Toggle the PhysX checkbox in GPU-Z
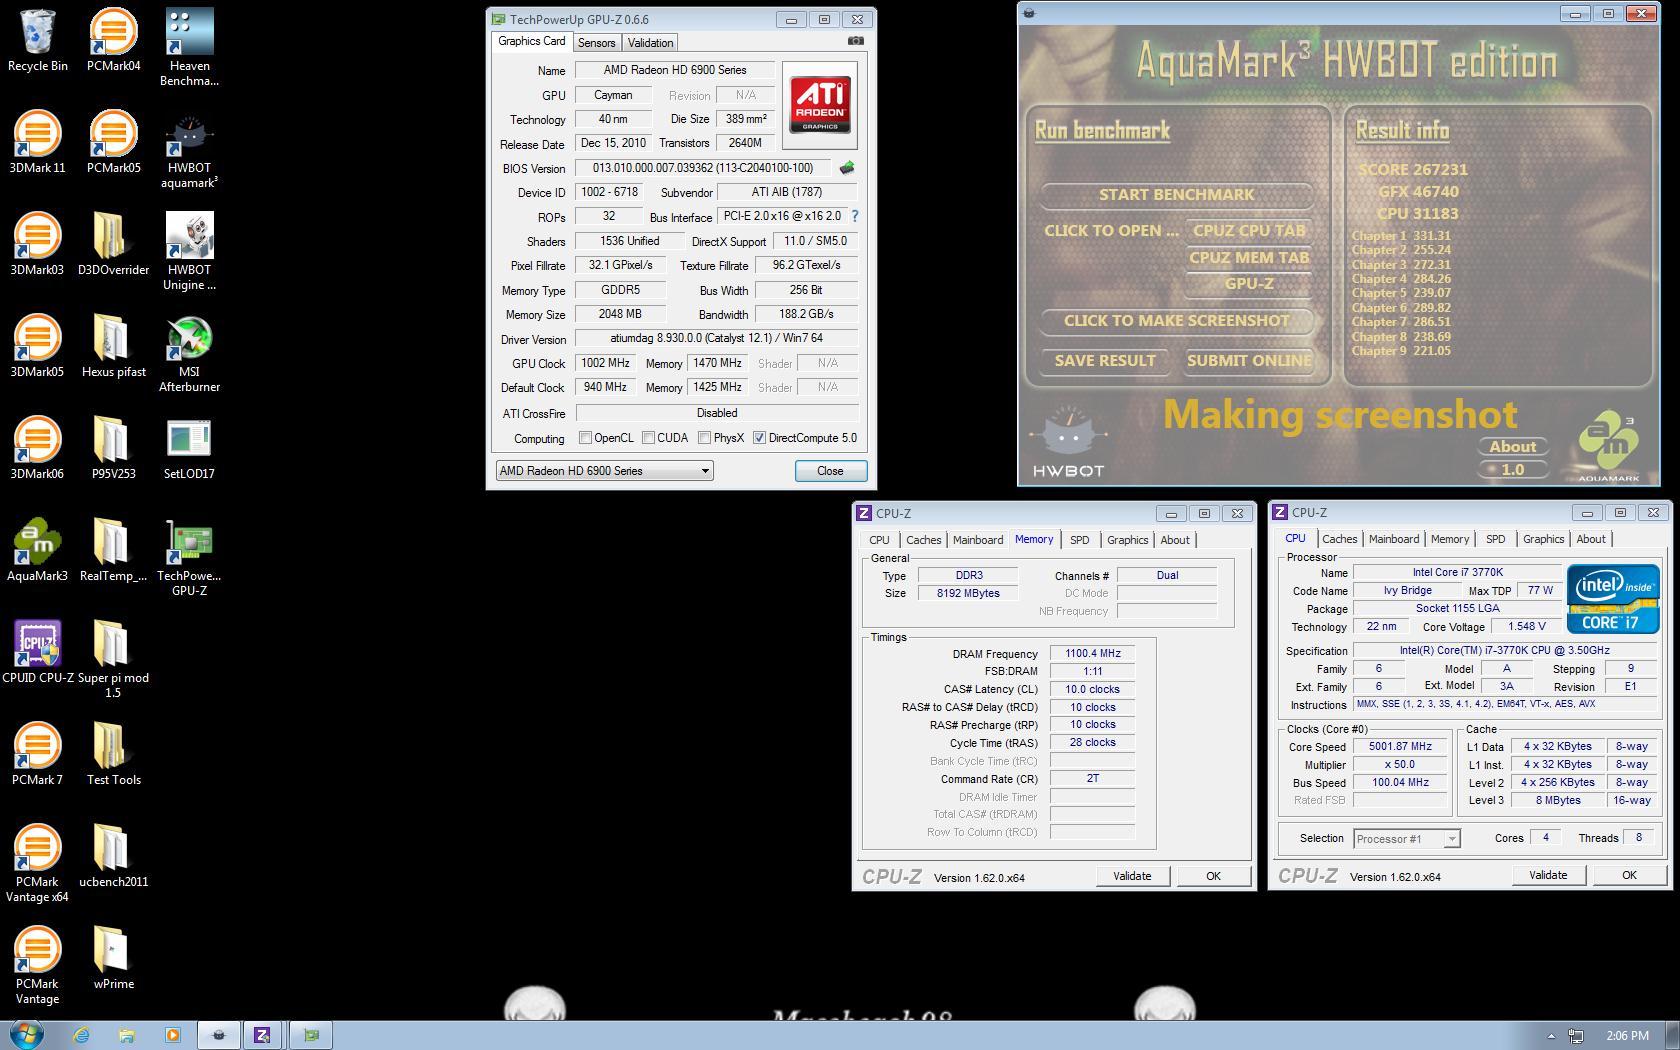 click(704, 438)
